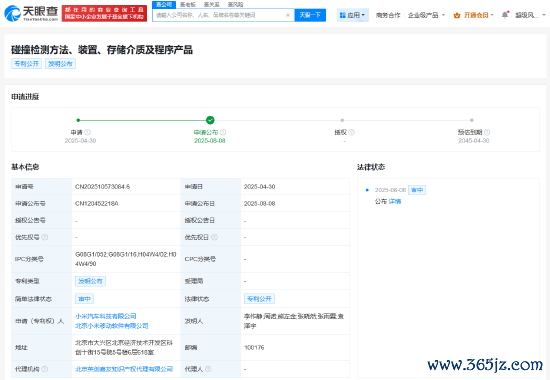This screenshot has height=380, width=550.
Task: Select the 查老板 search tab
Action: (x=188, y=5)
